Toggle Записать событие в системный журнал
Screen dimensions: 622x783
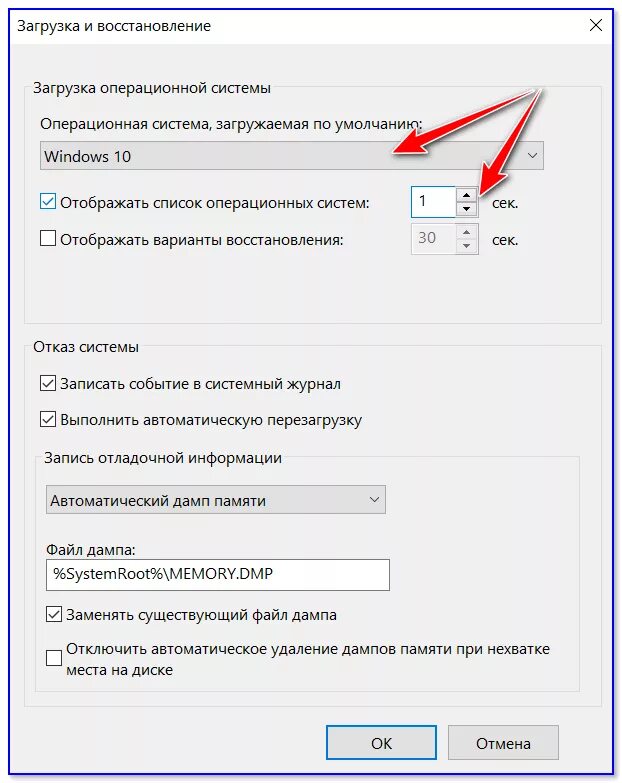48,384
